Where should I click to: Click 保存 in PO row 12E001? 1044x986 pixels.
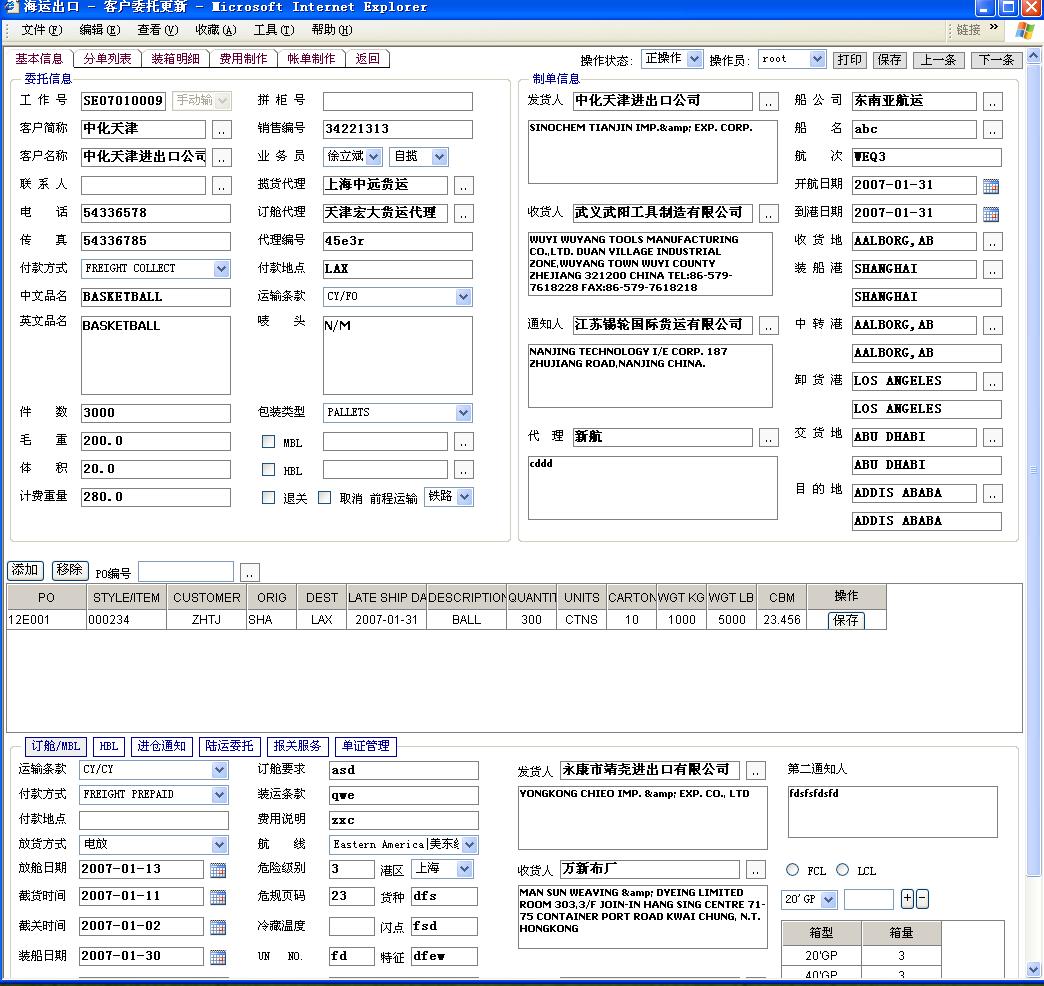tap(846, 620)
